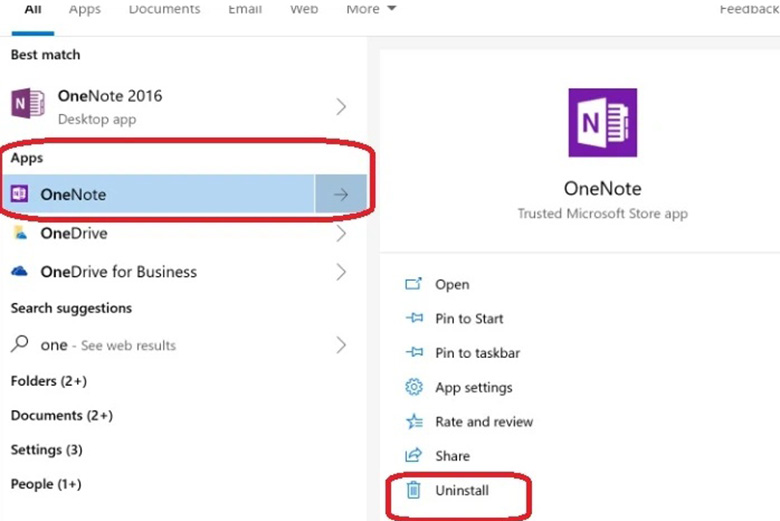Click the 'Desktop app' subtitle
The width and height of the screenshot is (780, 521).
(x=97, y=119)
